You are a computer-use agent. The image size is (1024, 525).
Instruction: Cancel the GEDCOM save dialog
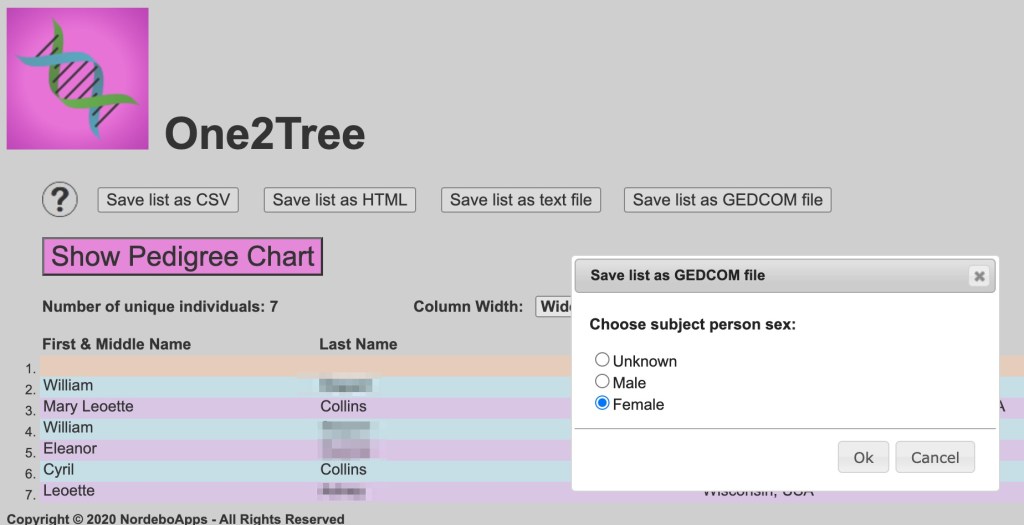click(934, 458)
